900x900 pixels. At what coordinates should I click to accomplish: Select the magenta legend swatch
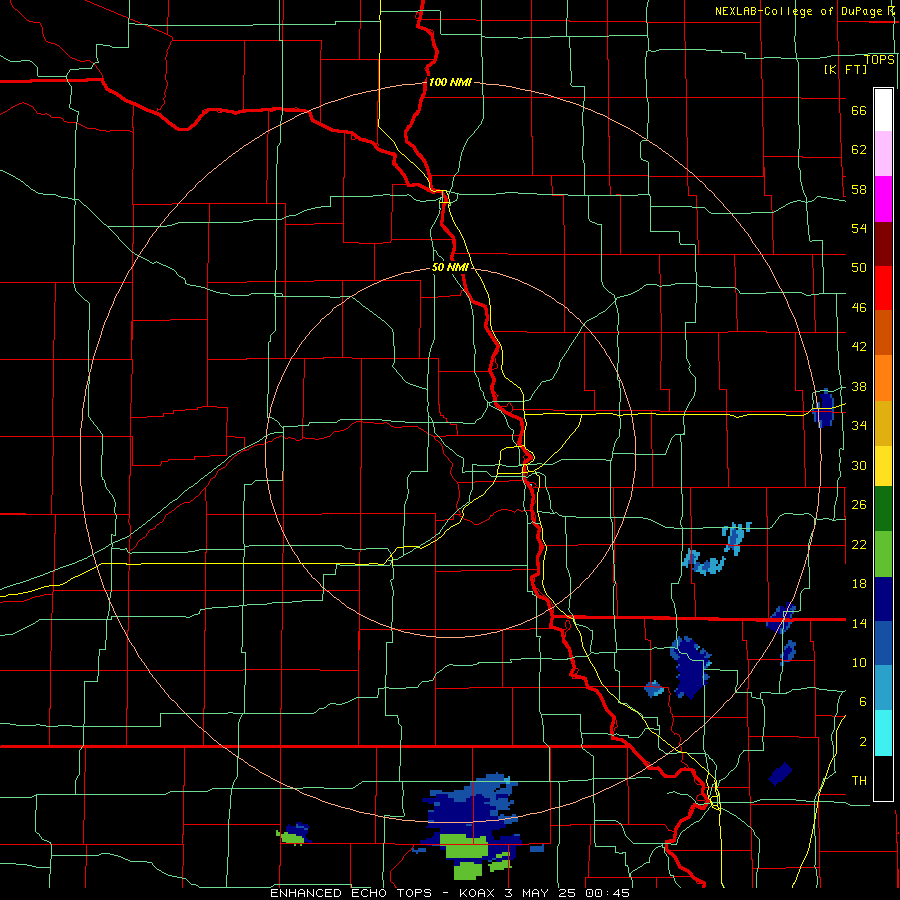(x=883, y=199)
